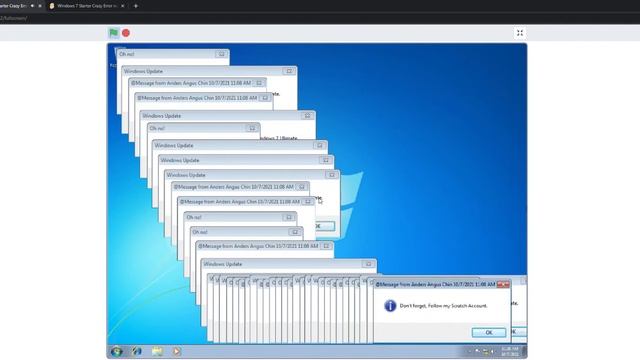Click the blue info icon in message dialog
Screen dimensions: 640x360
coord(390,305)
